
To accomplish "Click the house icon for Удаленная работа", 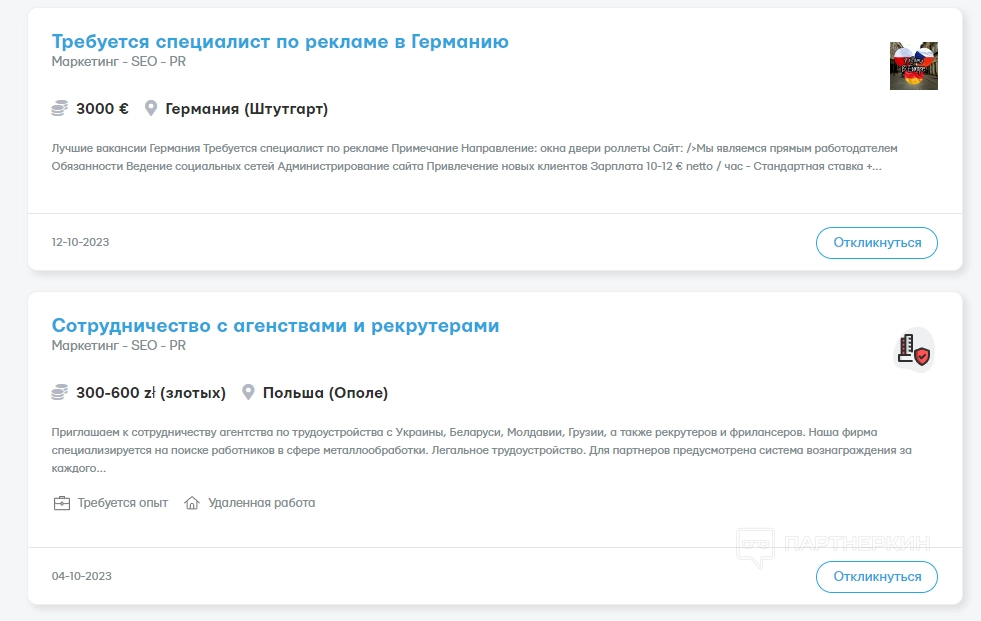I will tap(192, 503).
